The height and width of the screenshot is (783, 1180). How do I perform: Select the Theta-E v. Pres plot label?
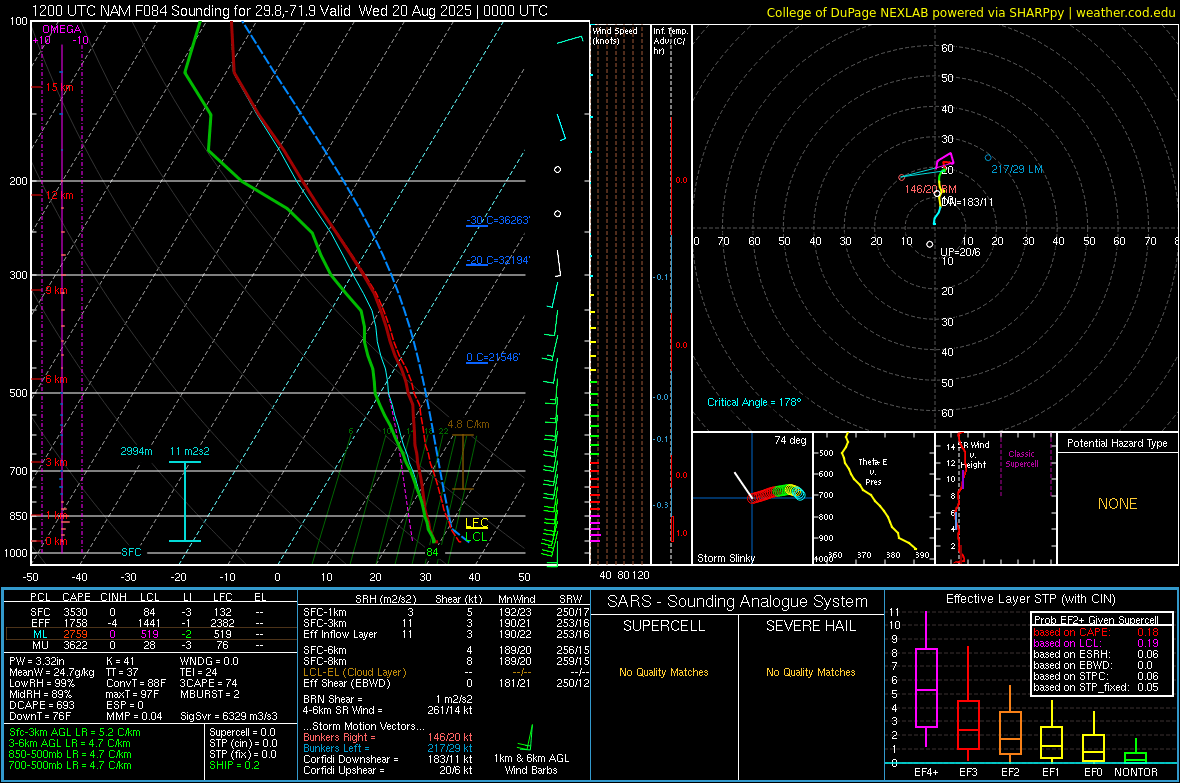click(x=873, y=471)
